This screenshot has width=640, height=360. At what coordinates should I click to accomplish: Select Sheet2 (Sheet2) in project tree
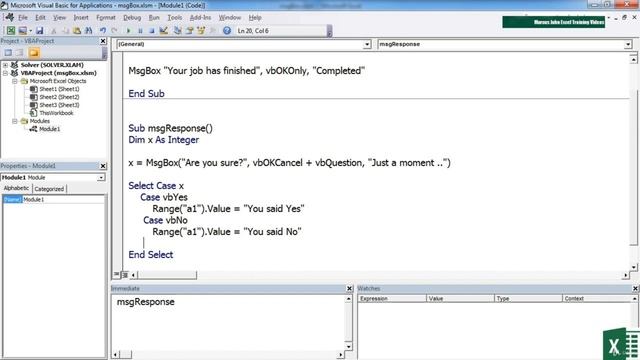point(59,97)
